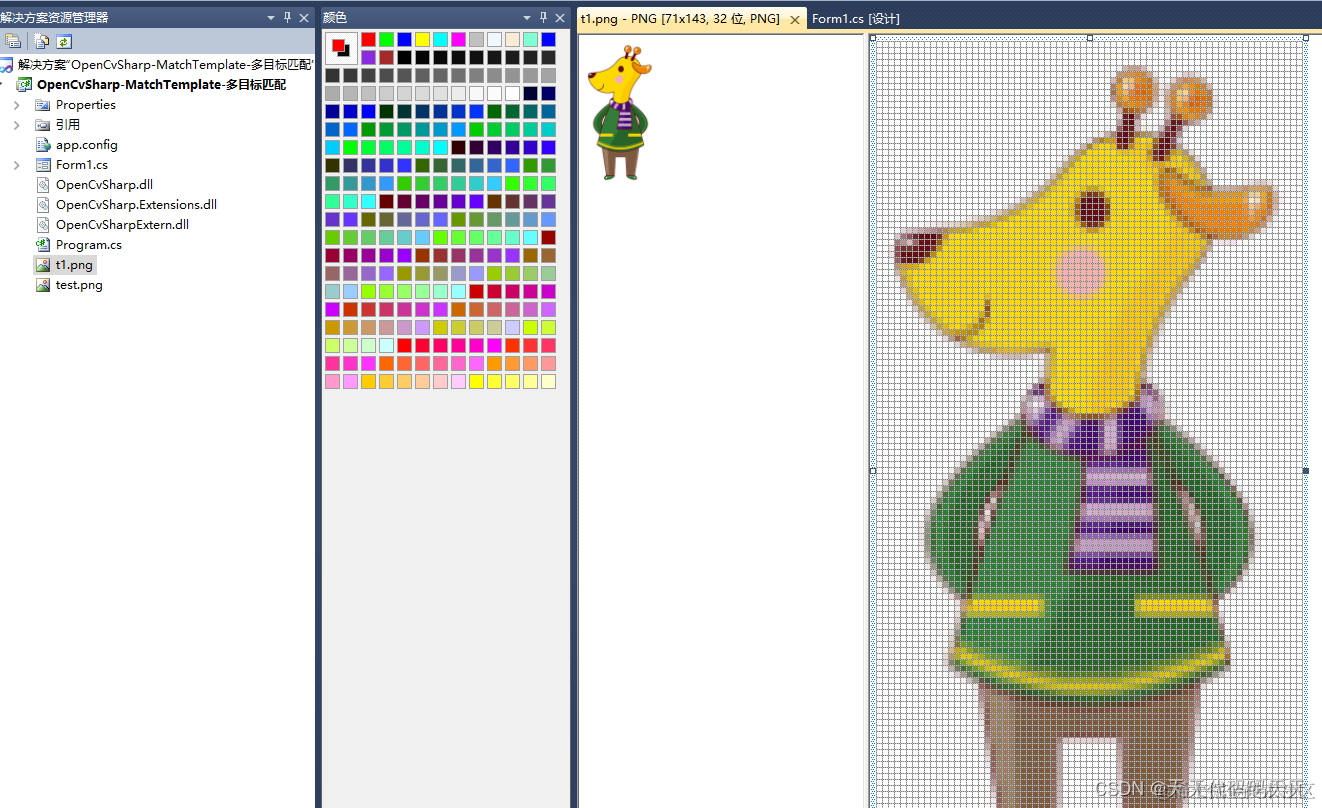Click the green Refresh icon in Solution Explorer
The image size is (1322, 808).
pos(64,41)
